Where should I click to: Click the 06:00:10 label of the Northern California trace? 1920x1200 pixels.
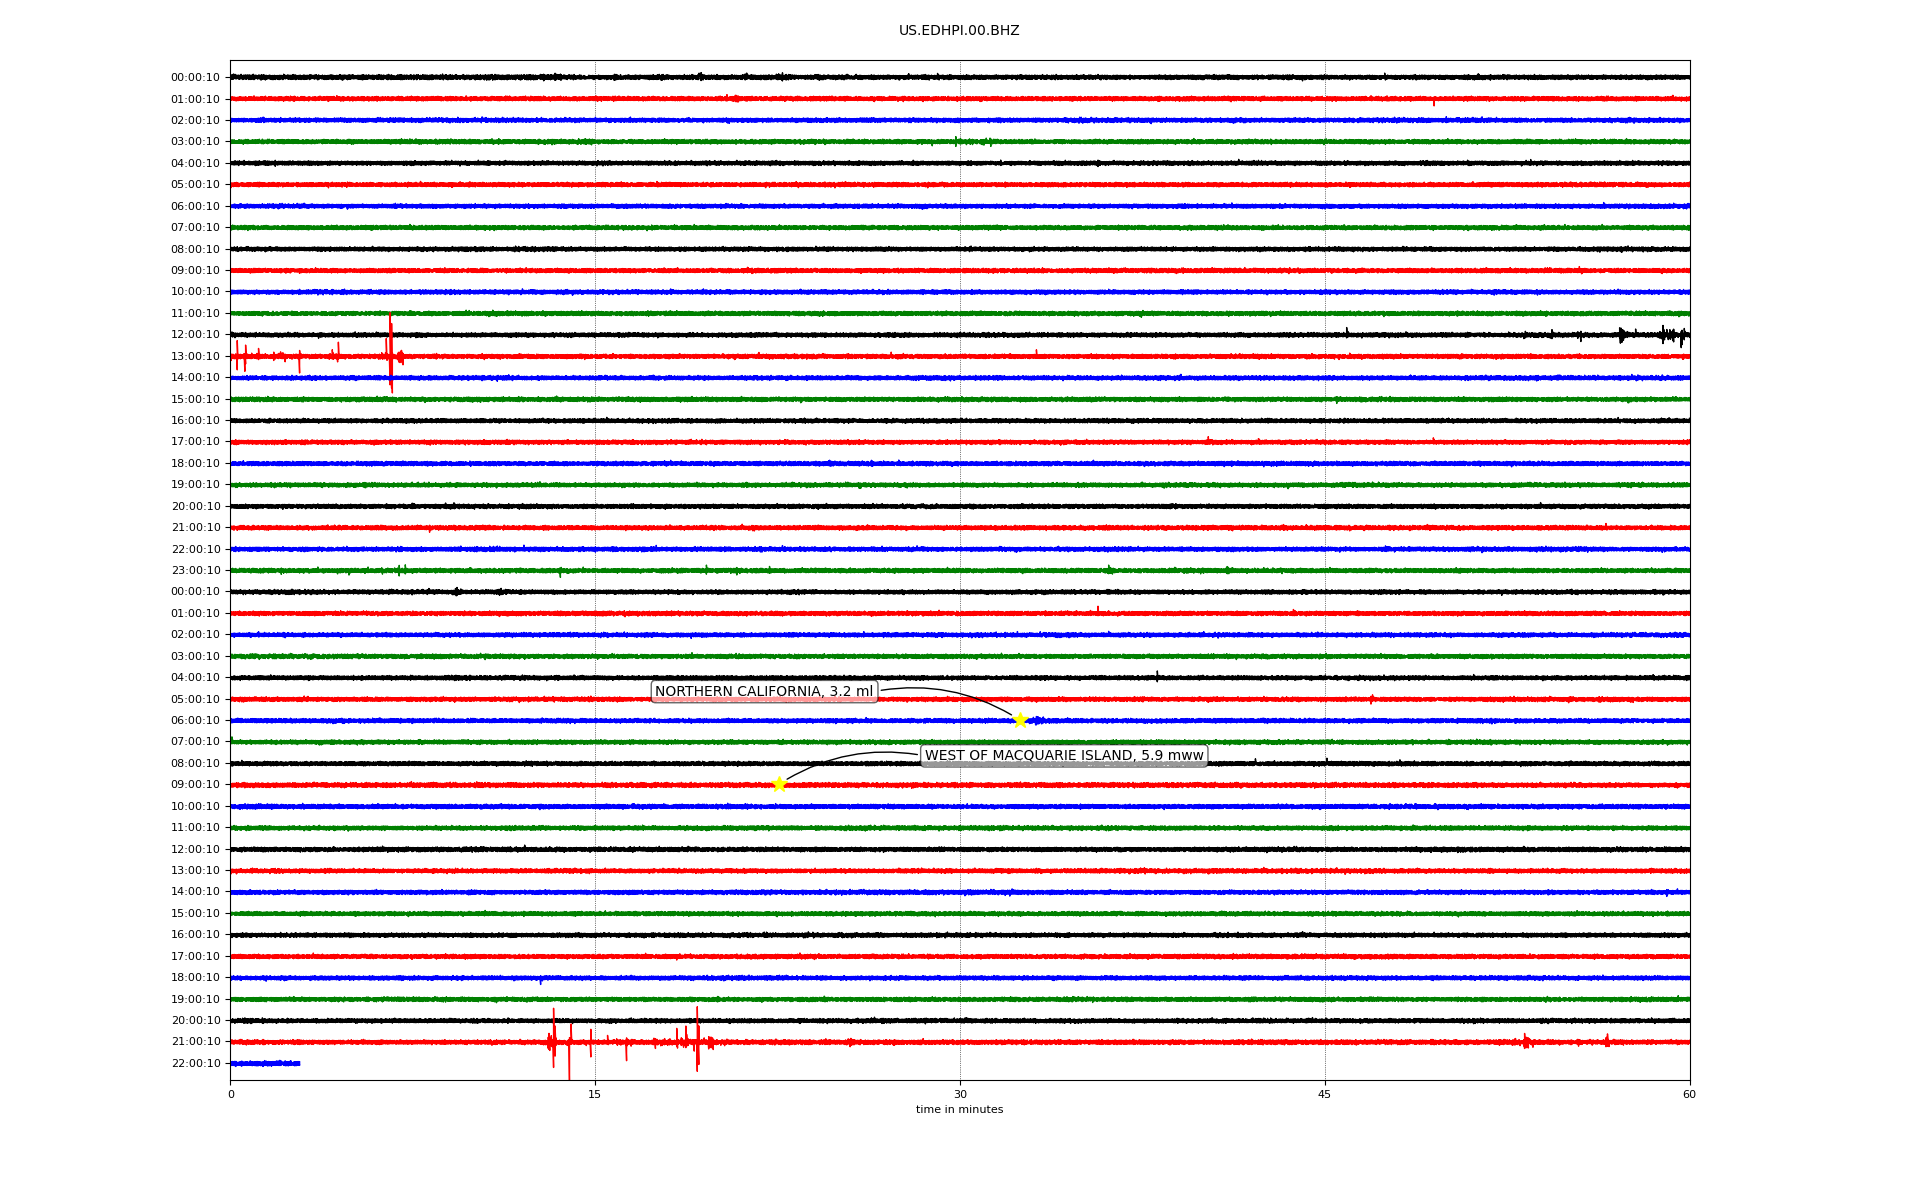[x=195, y=721]
